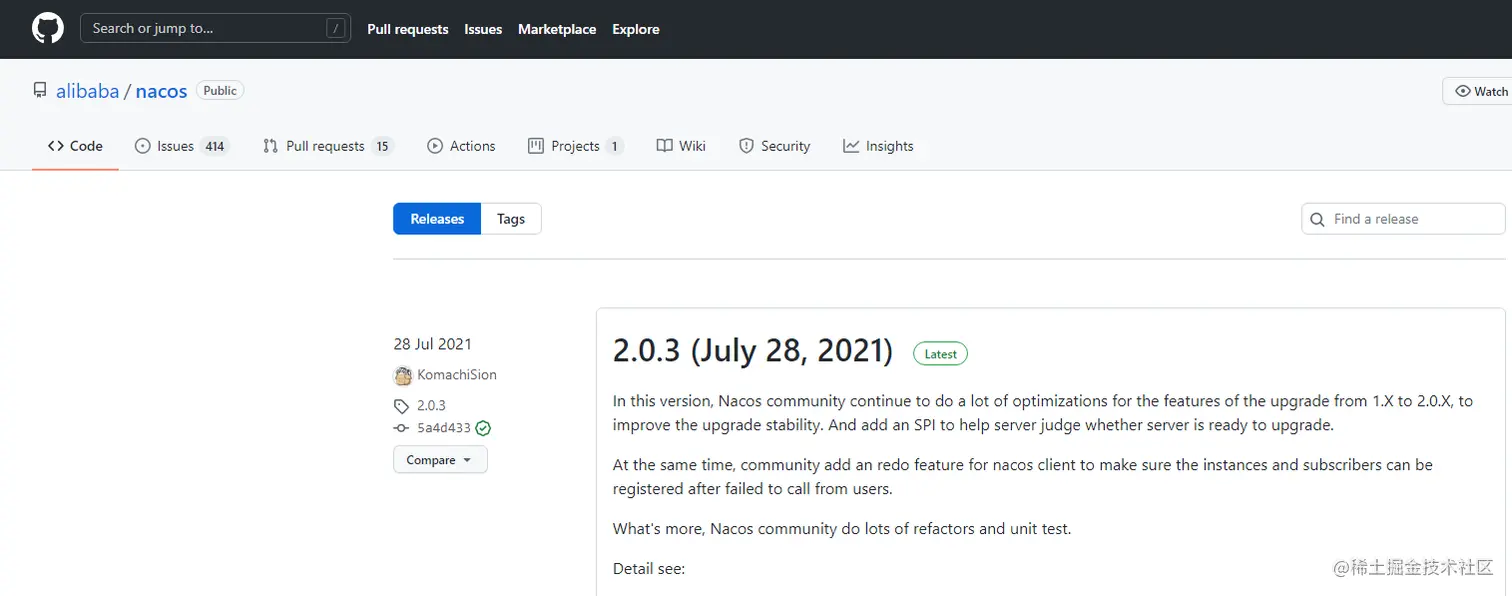The width and height of the screenshot is (1512, 596).
Task: Click the Pull requests tab branch icon
Action: pos(270,146)
